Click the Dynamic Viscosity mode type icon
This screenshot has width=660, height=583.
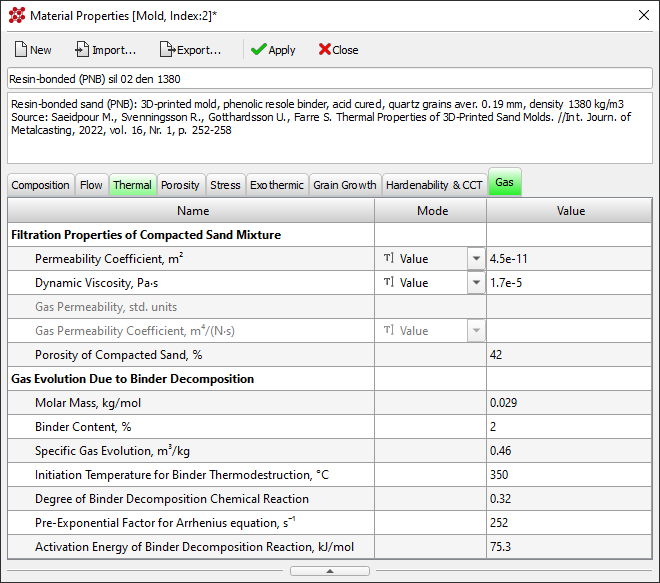(x=388, y=283)
